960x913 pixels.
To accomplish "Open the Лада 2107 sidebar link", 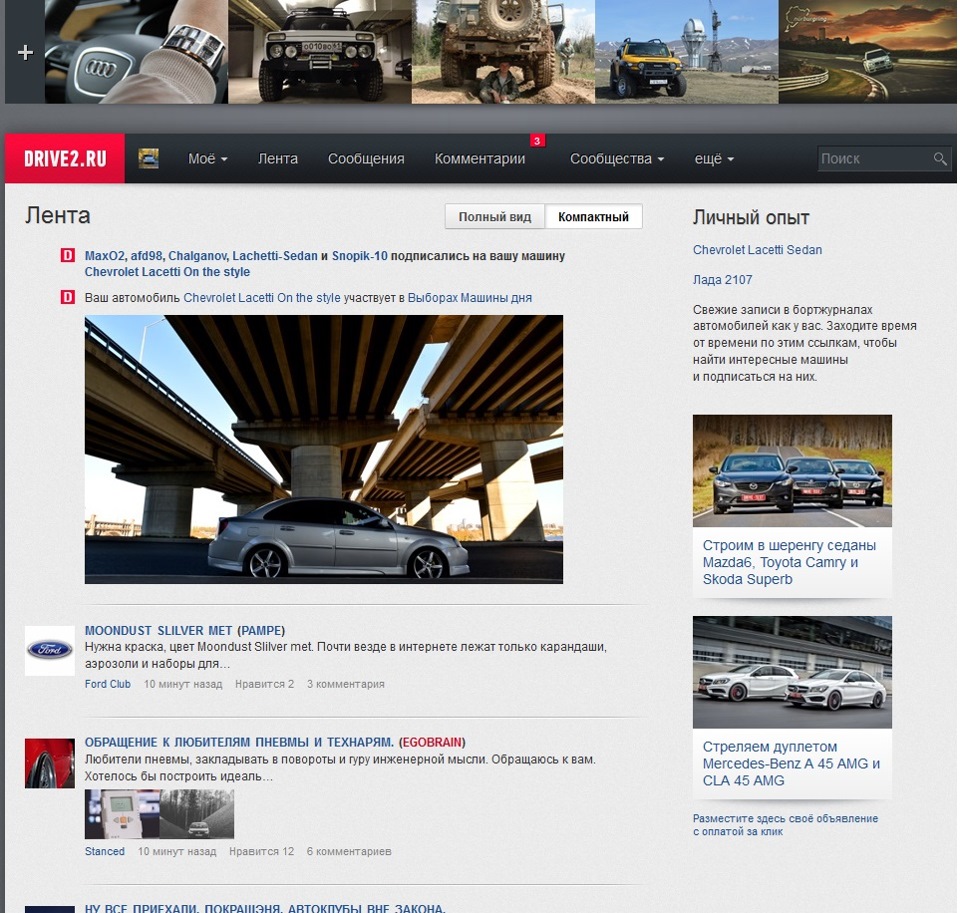I will [x=722, y=280].
